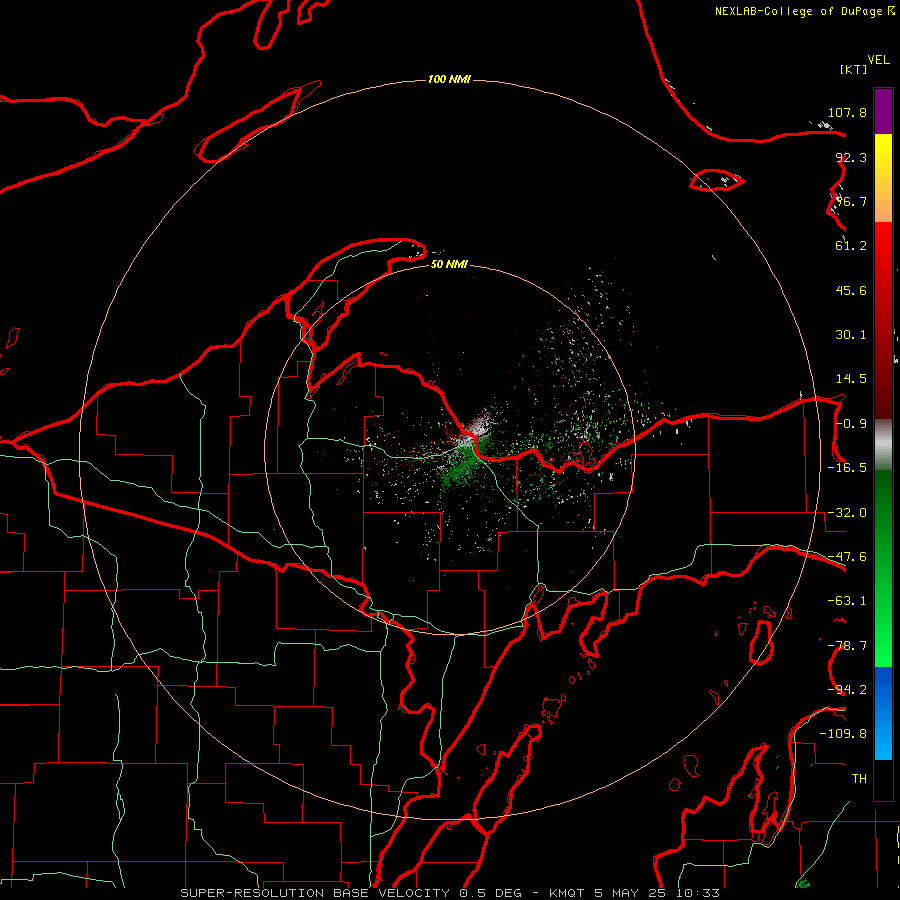Click the -32.0 velocity scale value

[847, 513]
